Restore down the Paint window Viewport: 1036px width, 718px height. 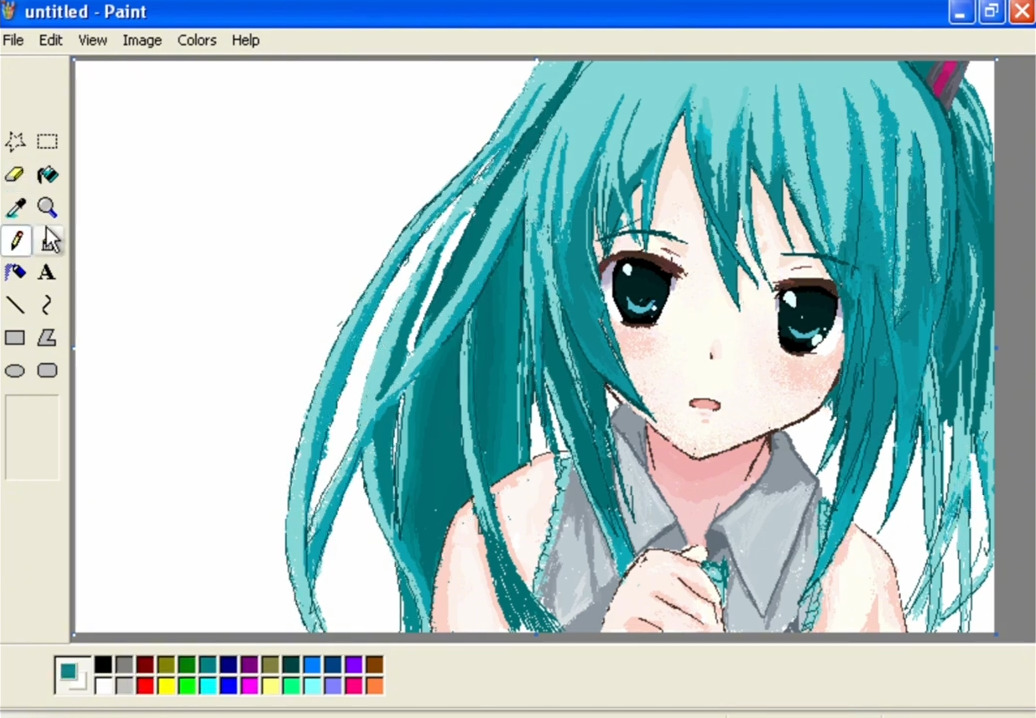point(992,11)
